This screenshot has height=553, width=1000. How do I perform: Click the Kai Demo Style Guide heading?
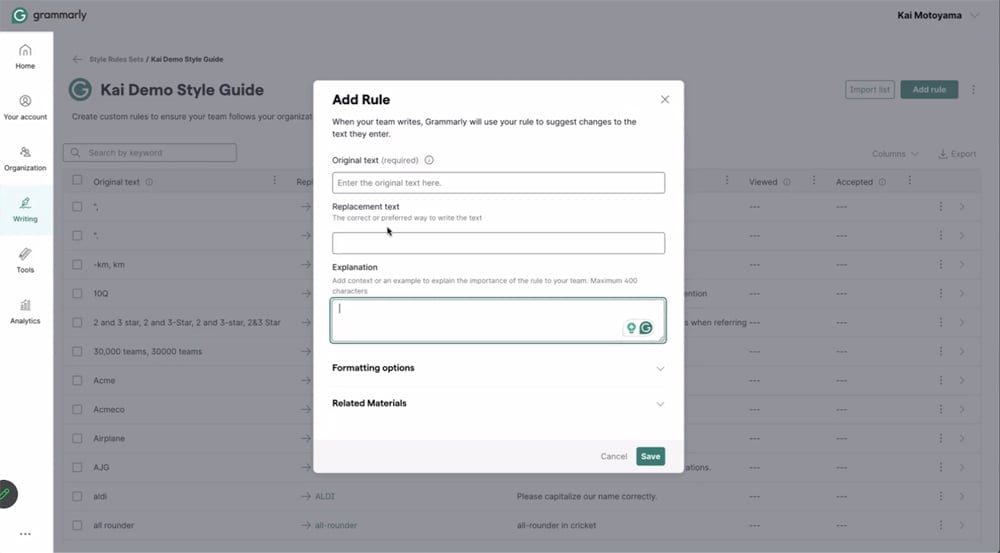point(182,90)
